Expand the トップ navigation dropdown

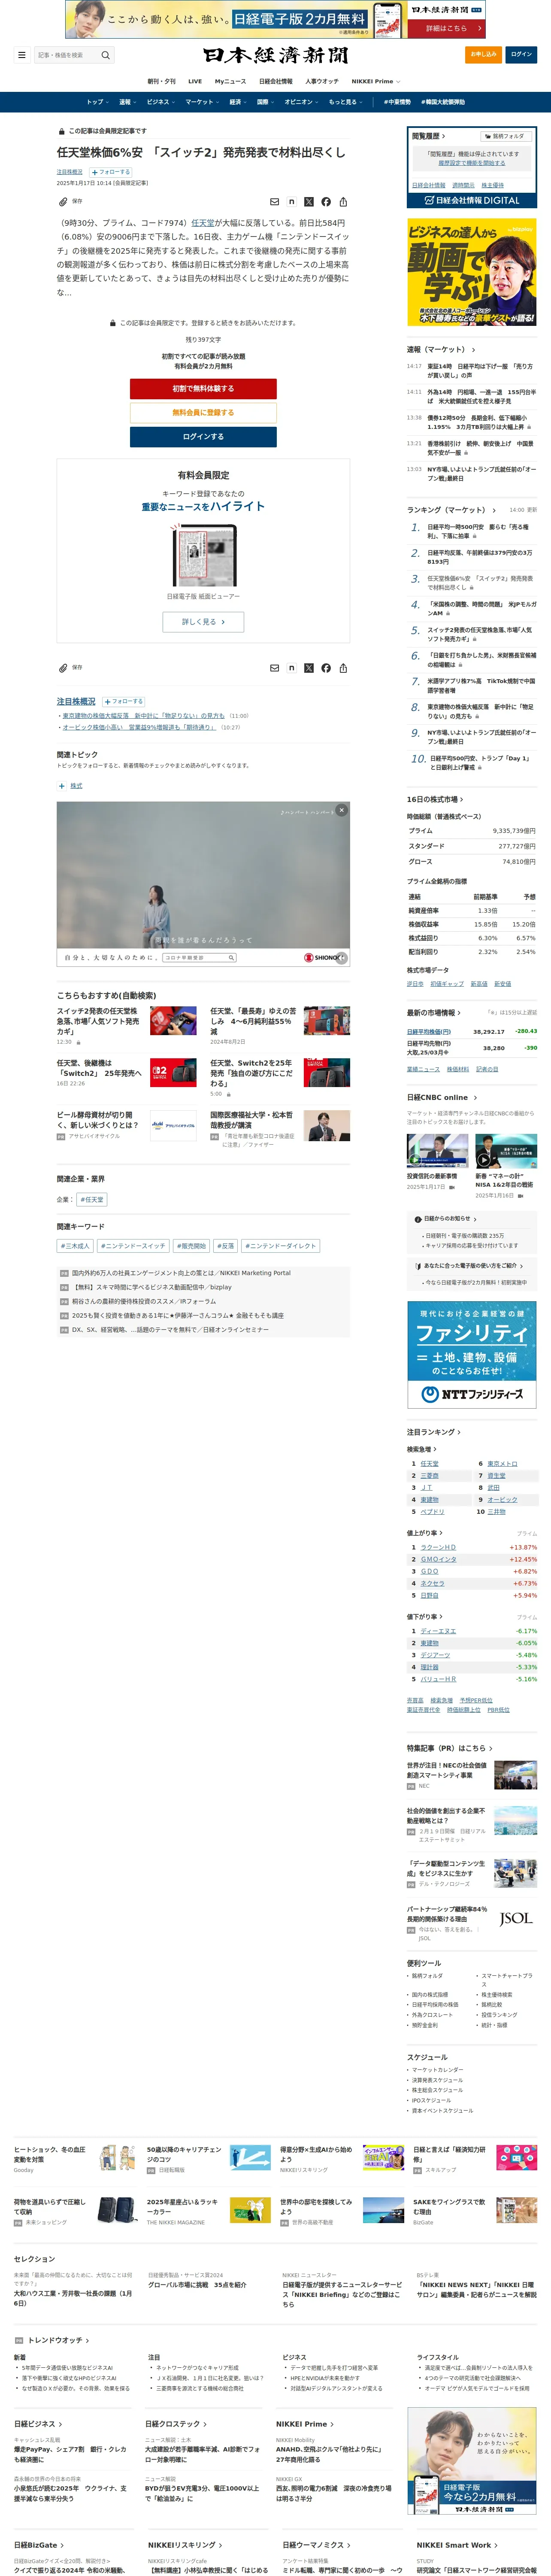(97, 102)
